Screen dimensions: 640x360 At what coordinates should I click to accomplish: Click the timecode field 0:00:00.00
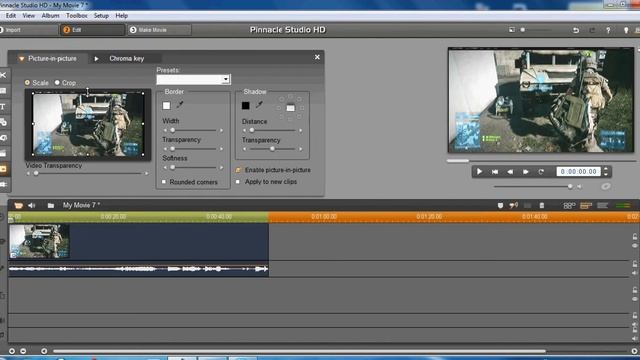[579, 172]
